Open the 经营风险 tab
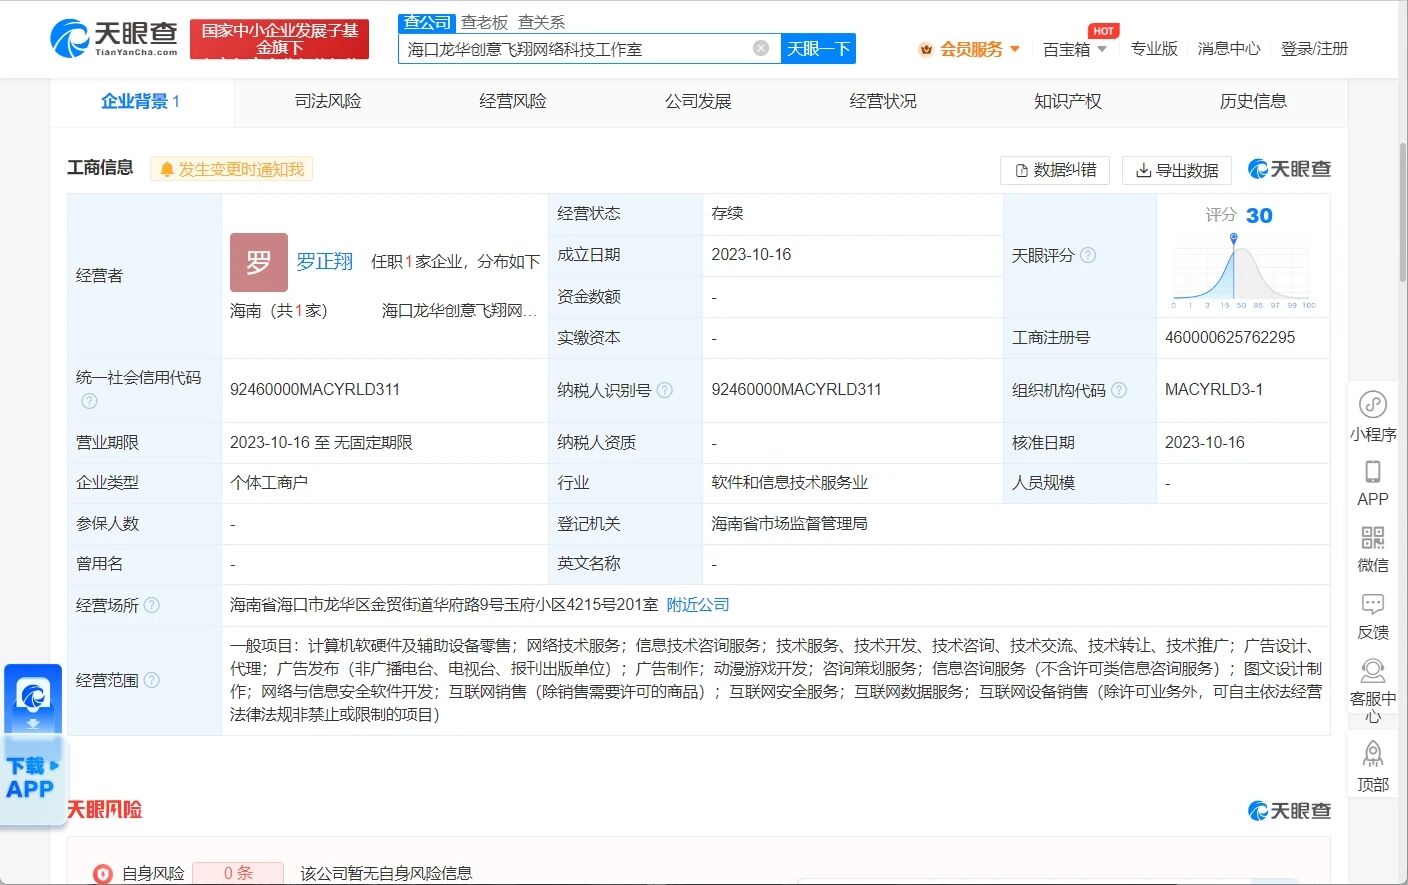The height and width of the screenshot is (885, 1408). pos(513,101)
